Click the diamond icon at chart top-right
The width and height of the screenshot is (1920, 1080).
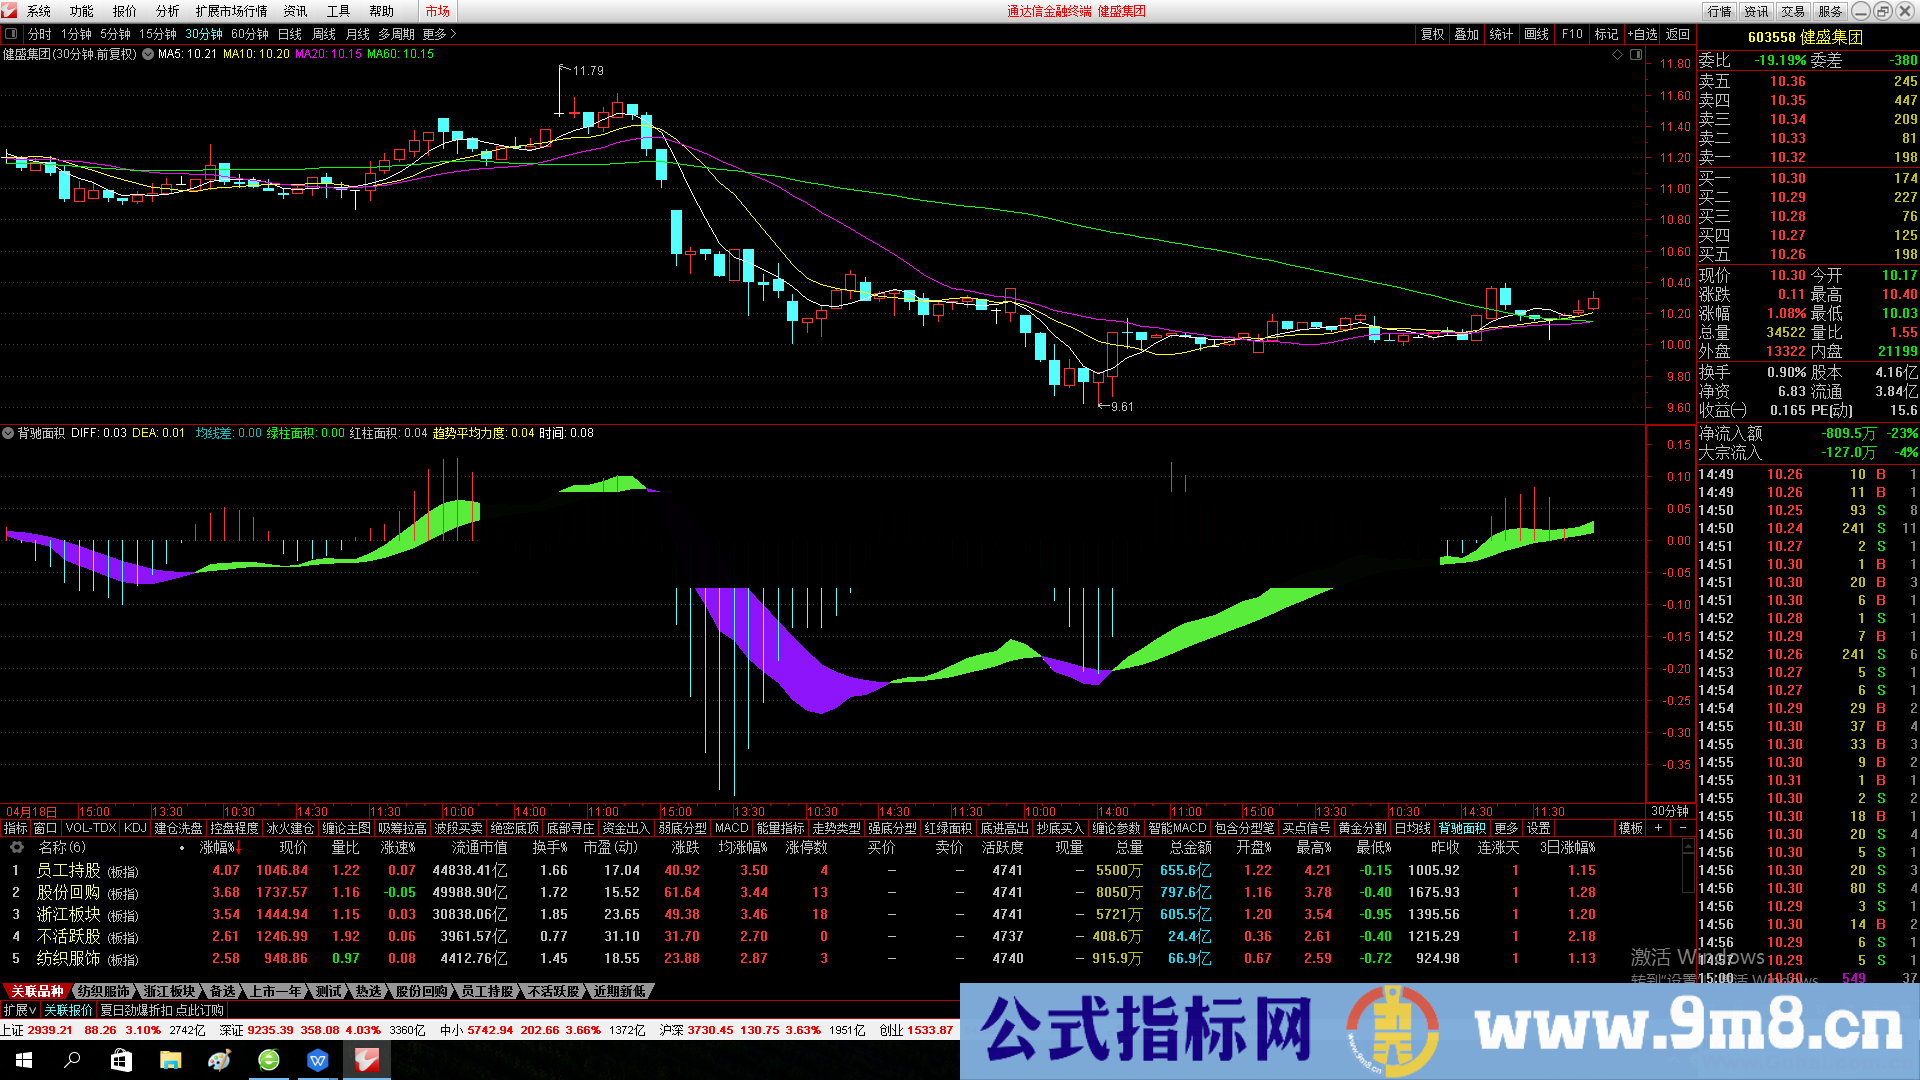pyautogui.click(x=1618, y=55)
